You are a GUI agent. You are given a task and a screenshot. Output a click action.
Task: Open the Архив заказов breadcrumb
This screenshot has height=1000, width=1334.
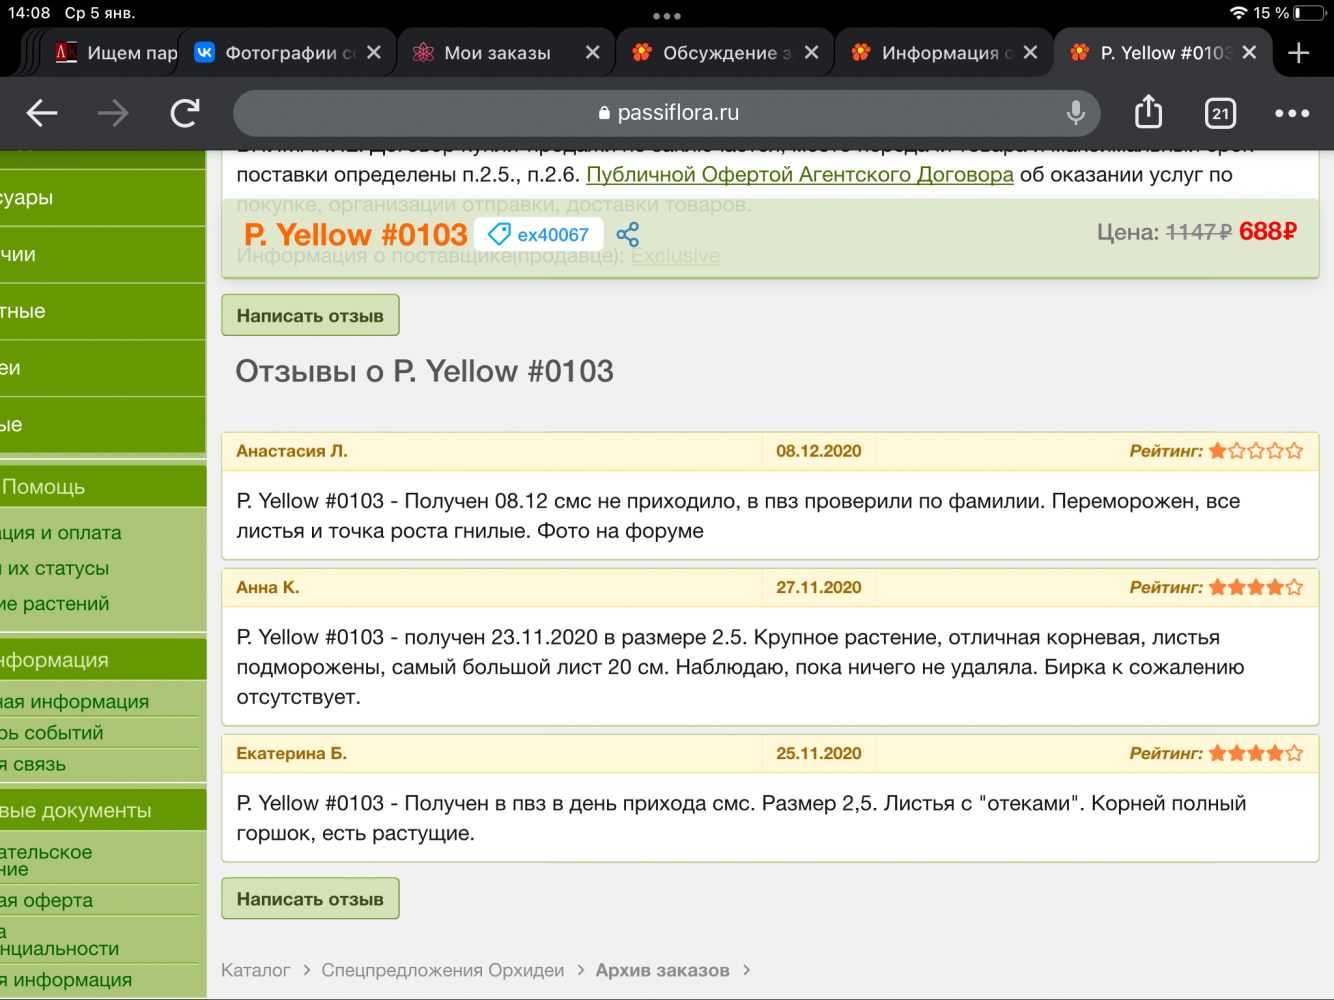click(662, 970)
